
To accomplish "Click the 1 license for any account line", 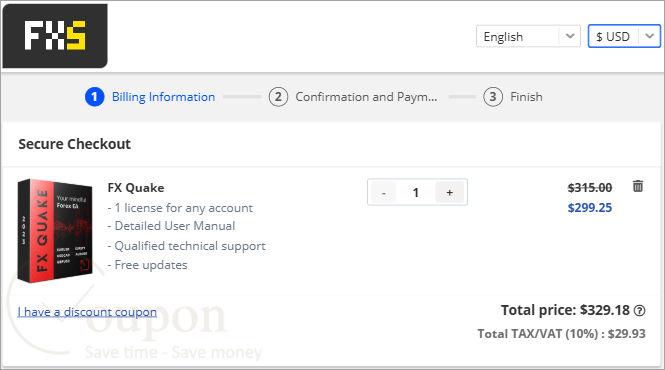I will click(x=180, y=208).
